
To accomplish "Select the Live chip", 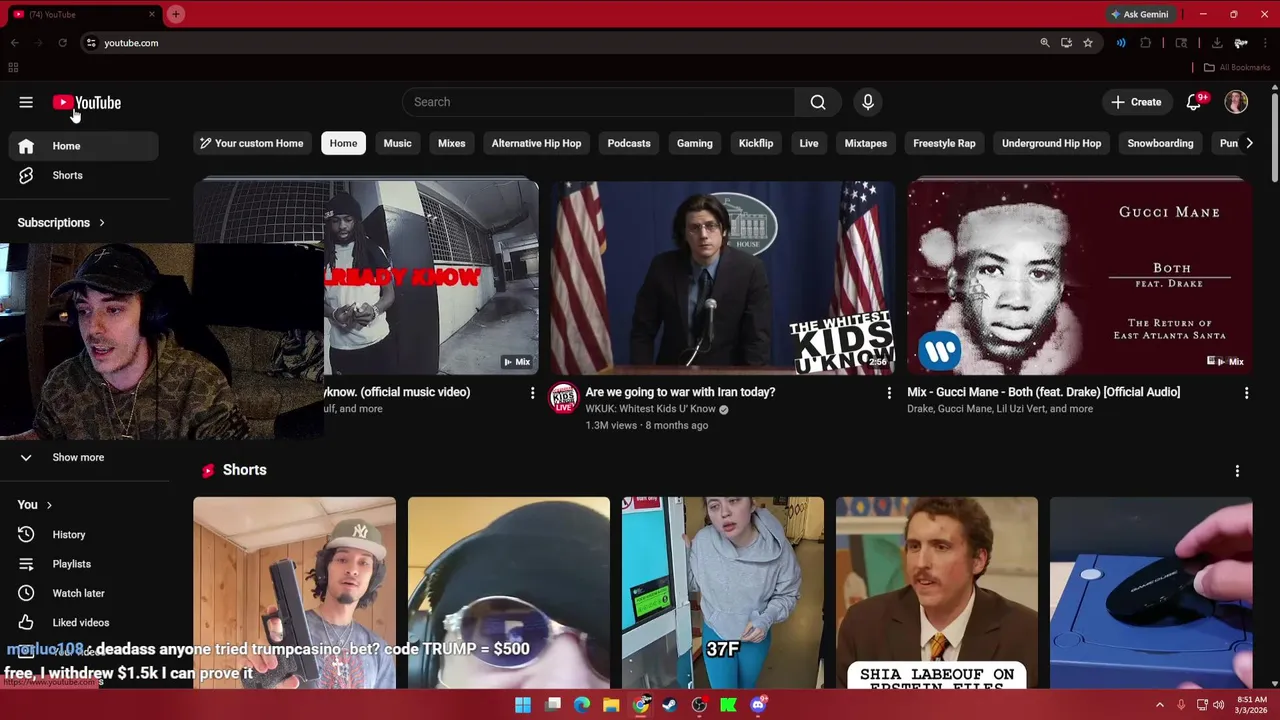I will [x=809, y=143].
